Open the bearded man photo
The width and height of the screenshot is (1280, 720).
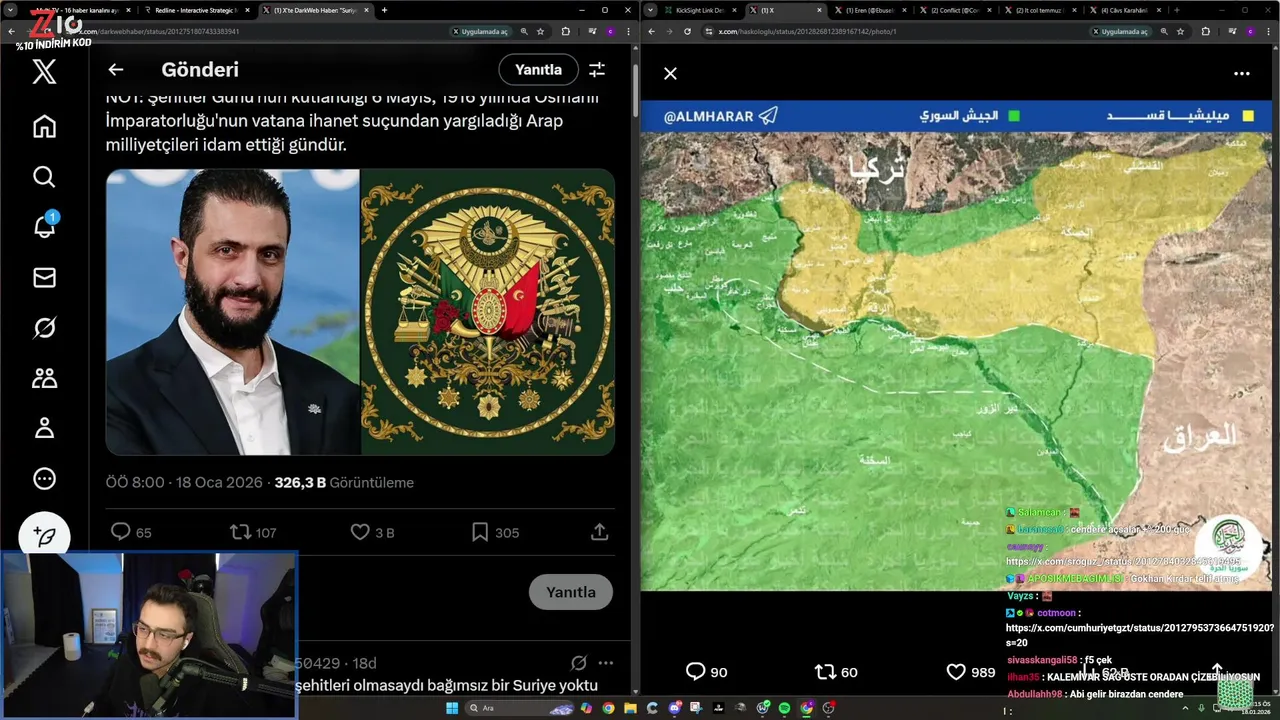click(232, 312)
